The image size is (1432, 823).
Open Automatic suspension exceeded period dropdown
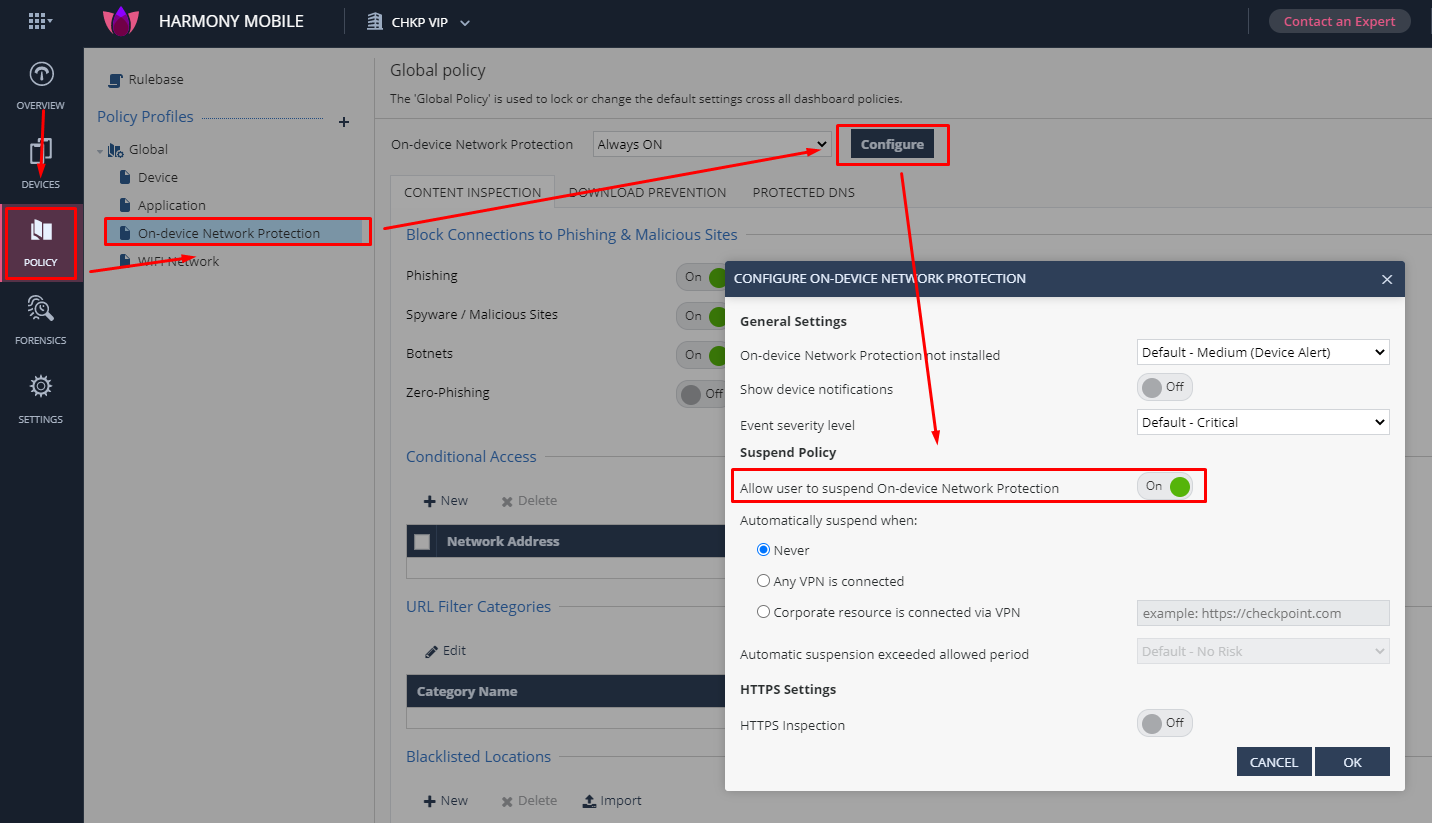1263,651
